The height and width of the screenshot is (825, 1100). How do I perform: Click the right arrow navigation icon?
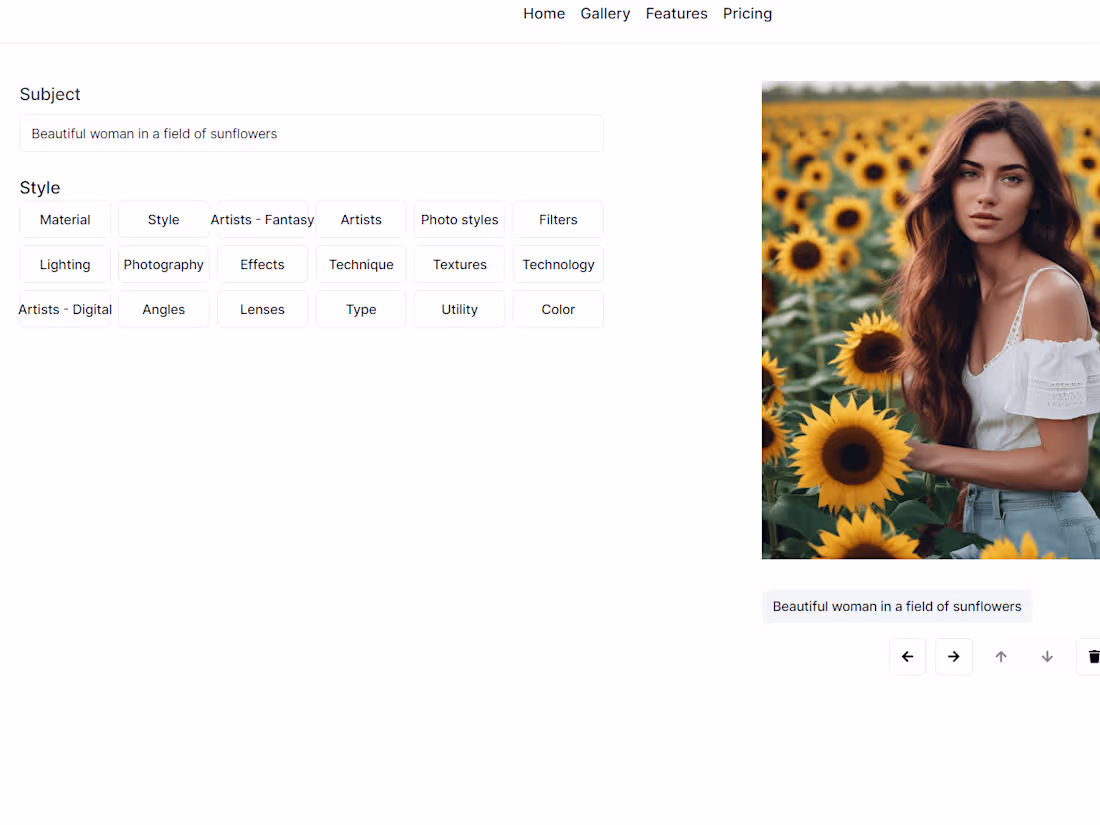click(x=954, y=656)
